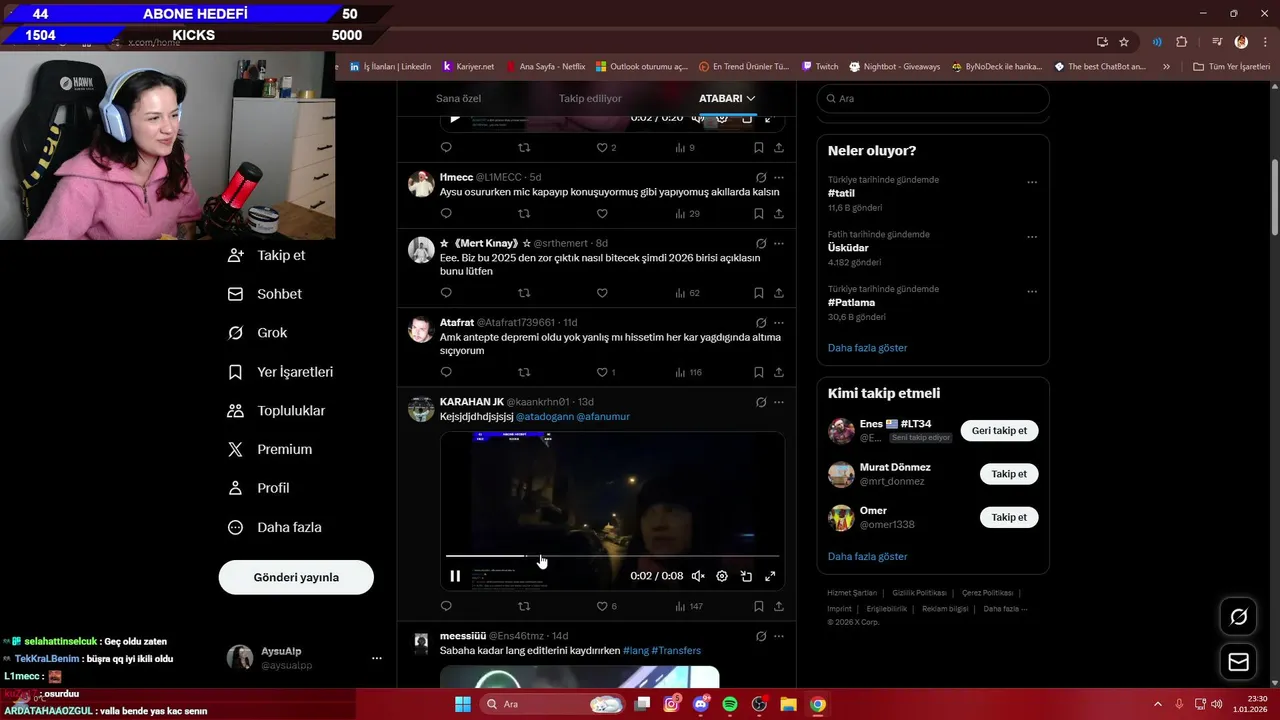Open Spotify from the taskbar

(x=730, y=704)
